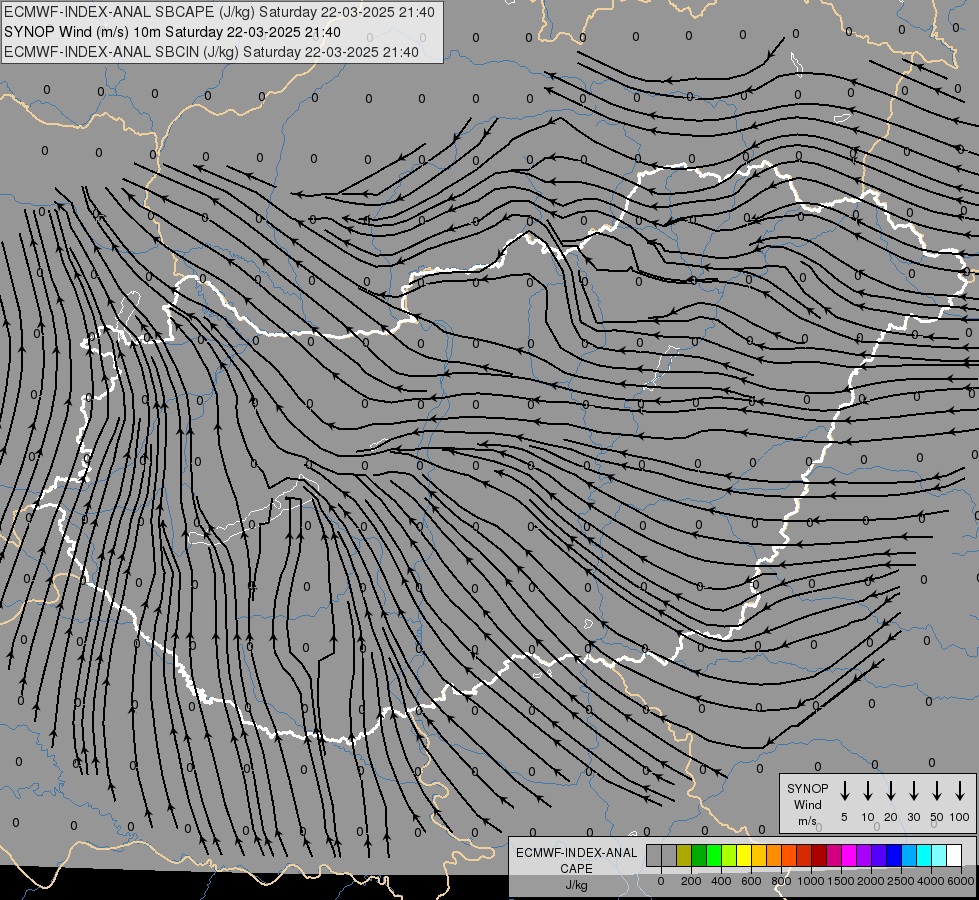Select the sky blue CAPE swatch right of 2500
This screenshot has width=979, height=900.
(x=908, y=856)
